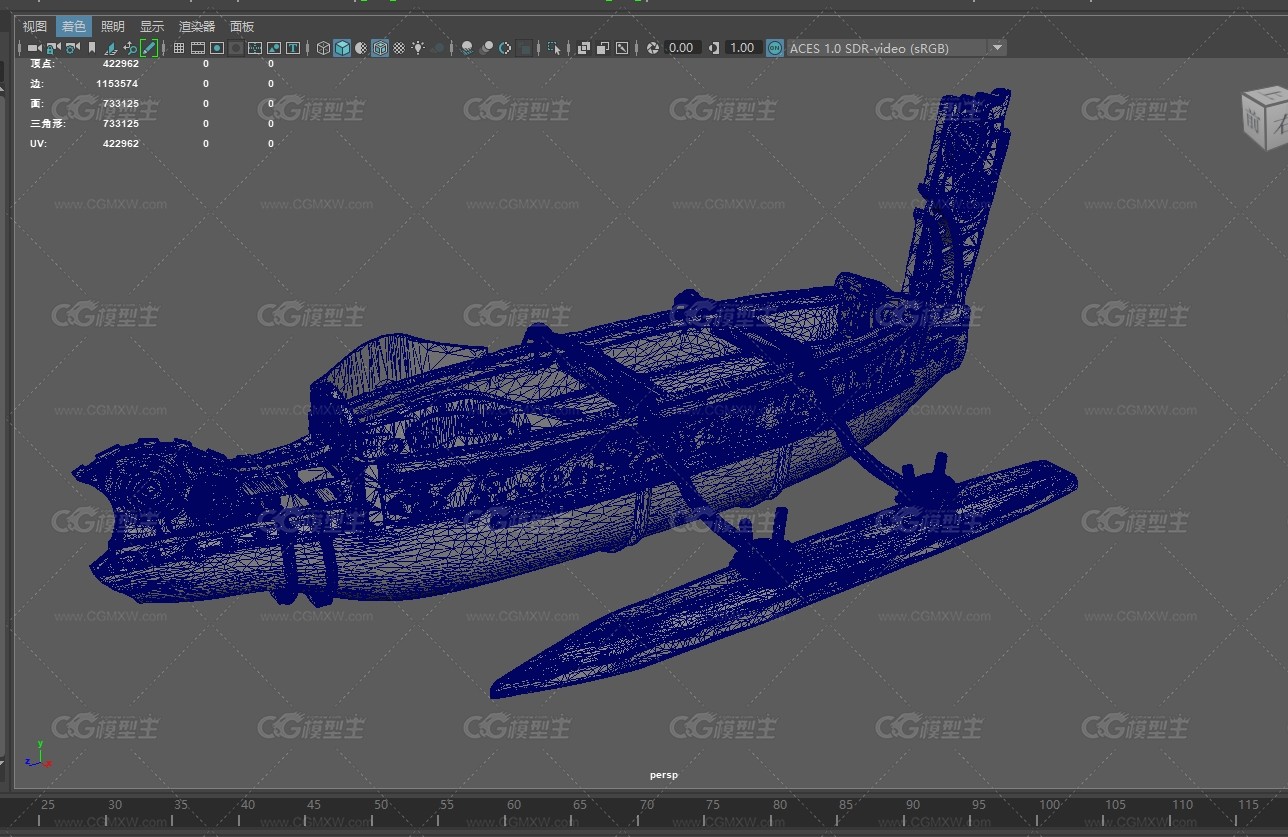Click the persp camera label
Viewport: 1288px width, 837px height.
click(x=664, y=774)
